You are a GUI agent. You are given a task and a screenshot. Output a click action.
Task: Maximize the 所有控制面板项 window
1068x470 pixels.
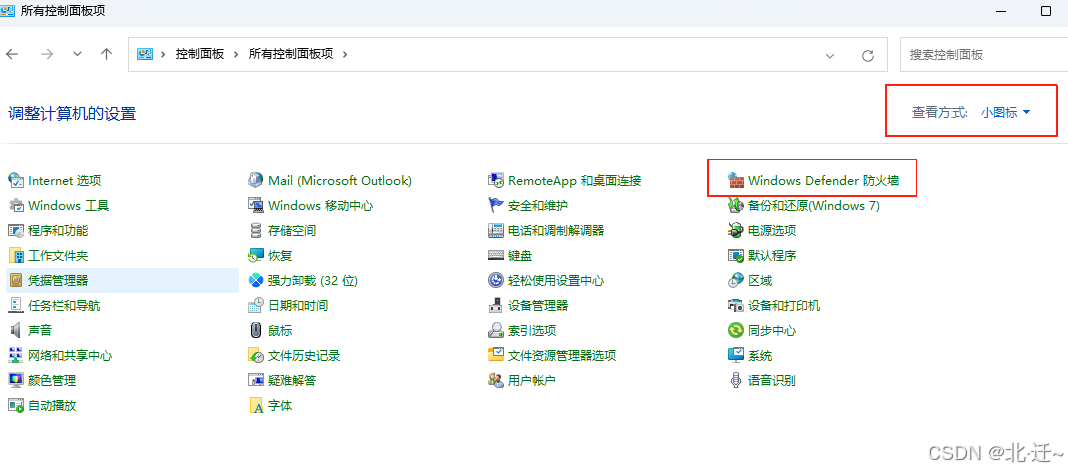coord(1046,11)
